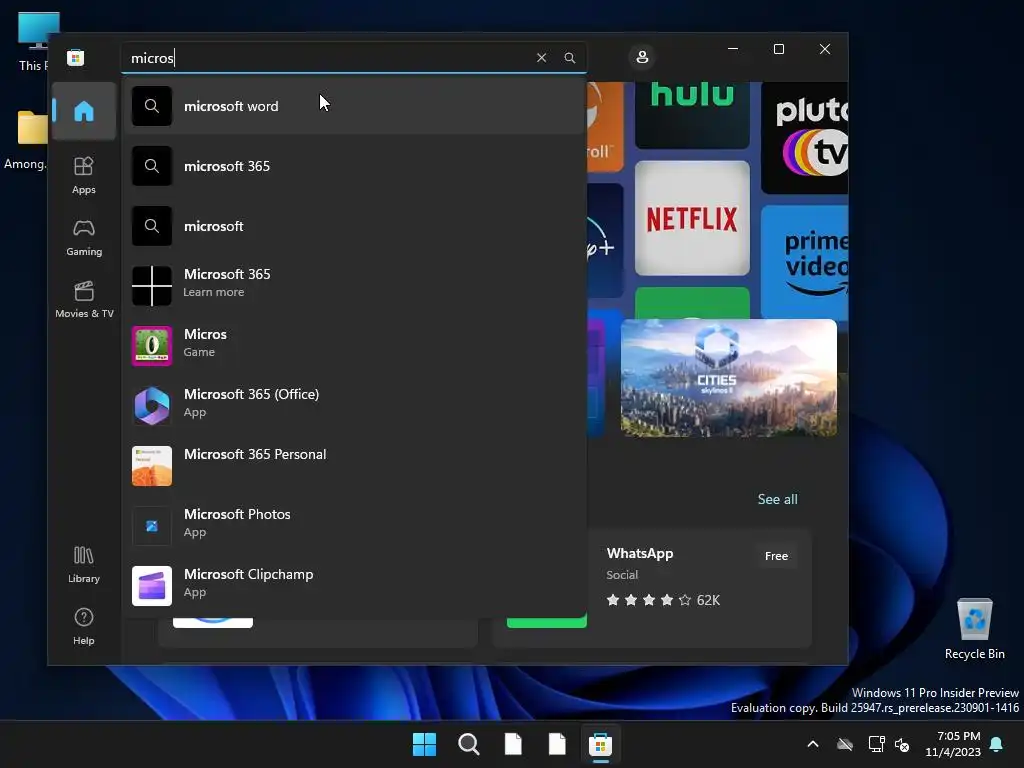Select the 'microsoft' search suggestion
Image resolution: width=1024 pixels, height=768 pixels.
pos(354,226)
